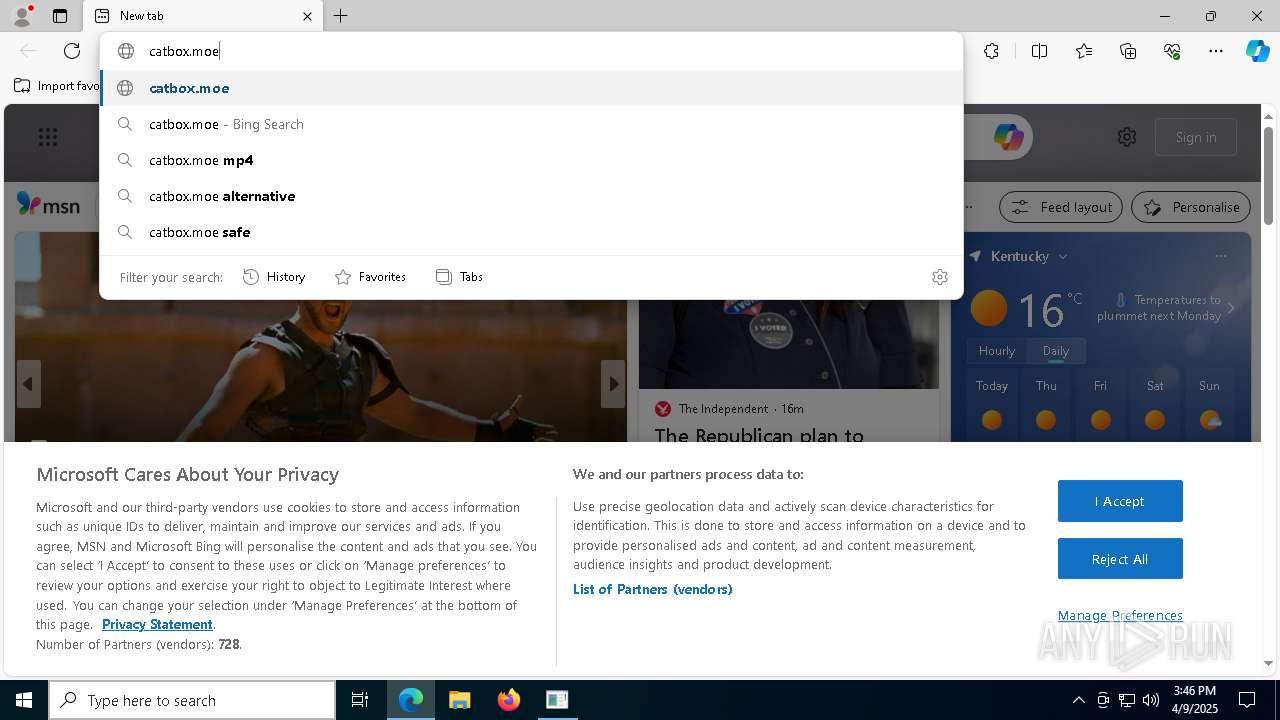
Task: Click Import favorites bookmark bar item
Action: 57,86
